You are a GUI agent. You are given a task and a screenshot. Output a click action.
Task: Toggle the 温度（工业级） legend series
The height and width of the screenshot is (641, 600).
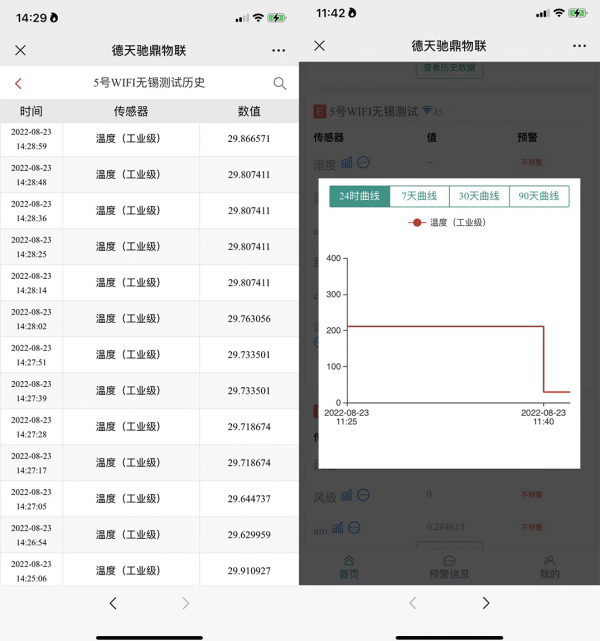[x=448, y=223]
